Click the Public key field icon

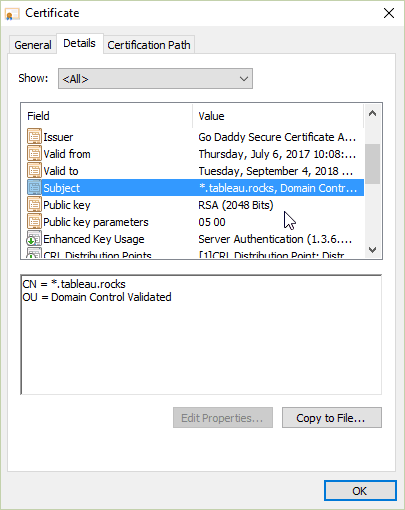tap(34, 205)
